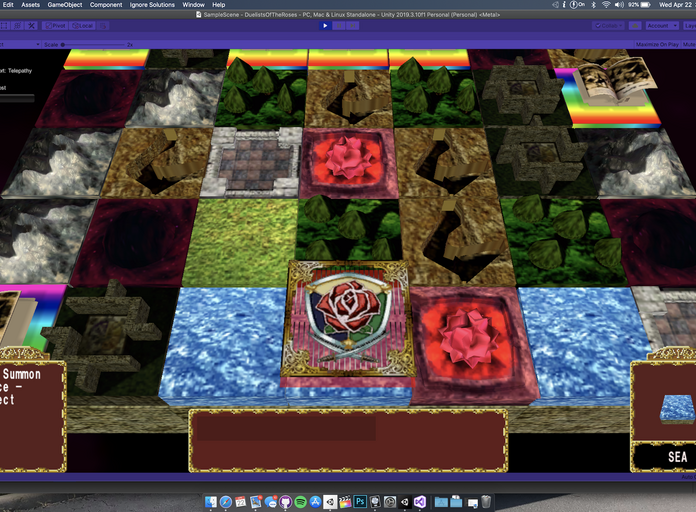Click the Bluetooth status icon
This screenshot has height=512, width=696.
tap(593, 5)
